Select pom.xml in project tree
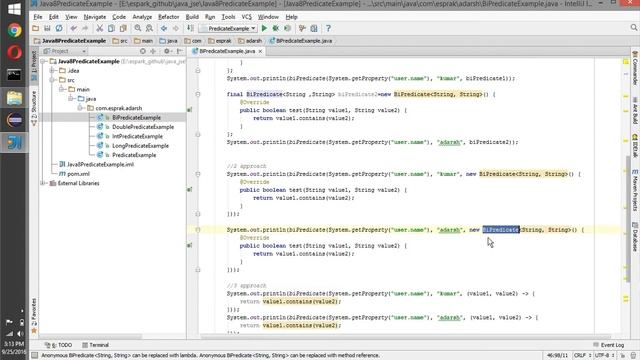 (78, 174)
